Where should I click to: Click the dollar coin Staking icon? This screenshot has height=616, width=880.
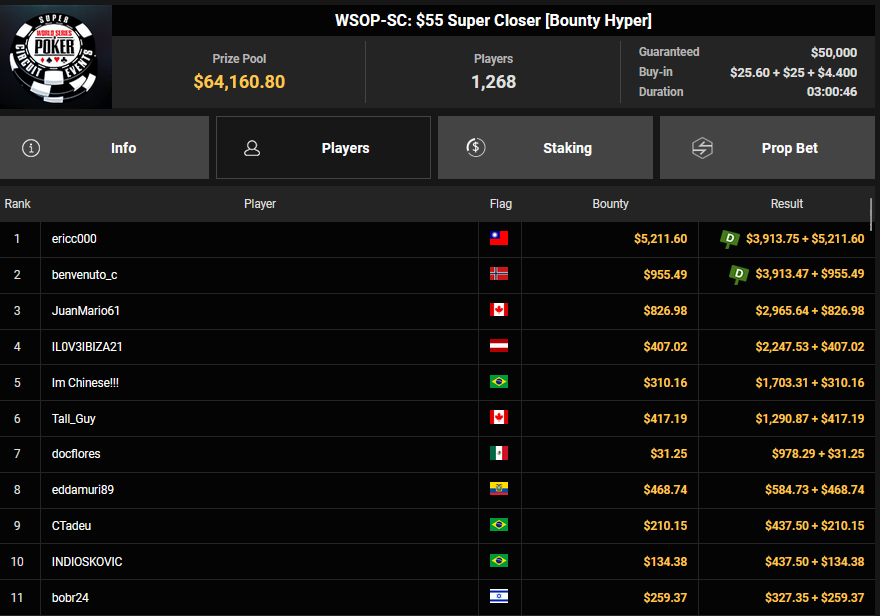coord(476,148)
